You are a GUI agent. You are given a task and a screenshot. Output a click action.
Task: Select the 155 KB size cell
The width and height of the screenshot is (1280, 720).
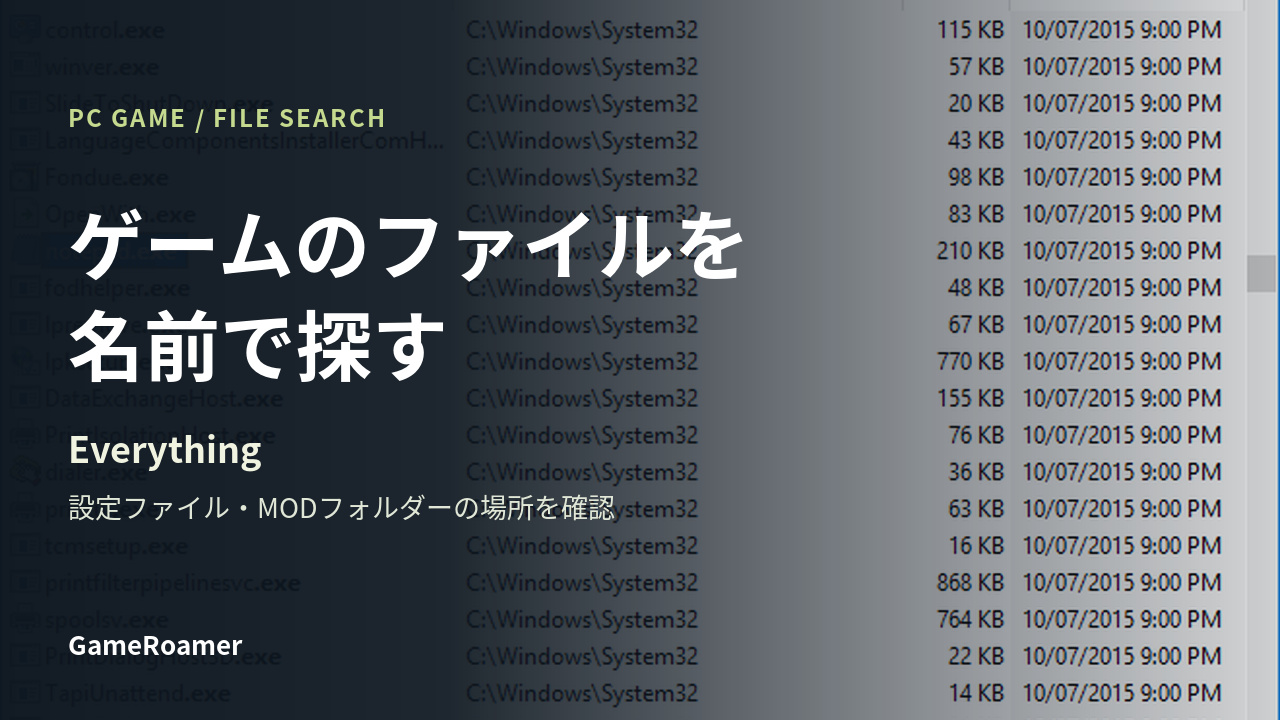tap(970, 399)
